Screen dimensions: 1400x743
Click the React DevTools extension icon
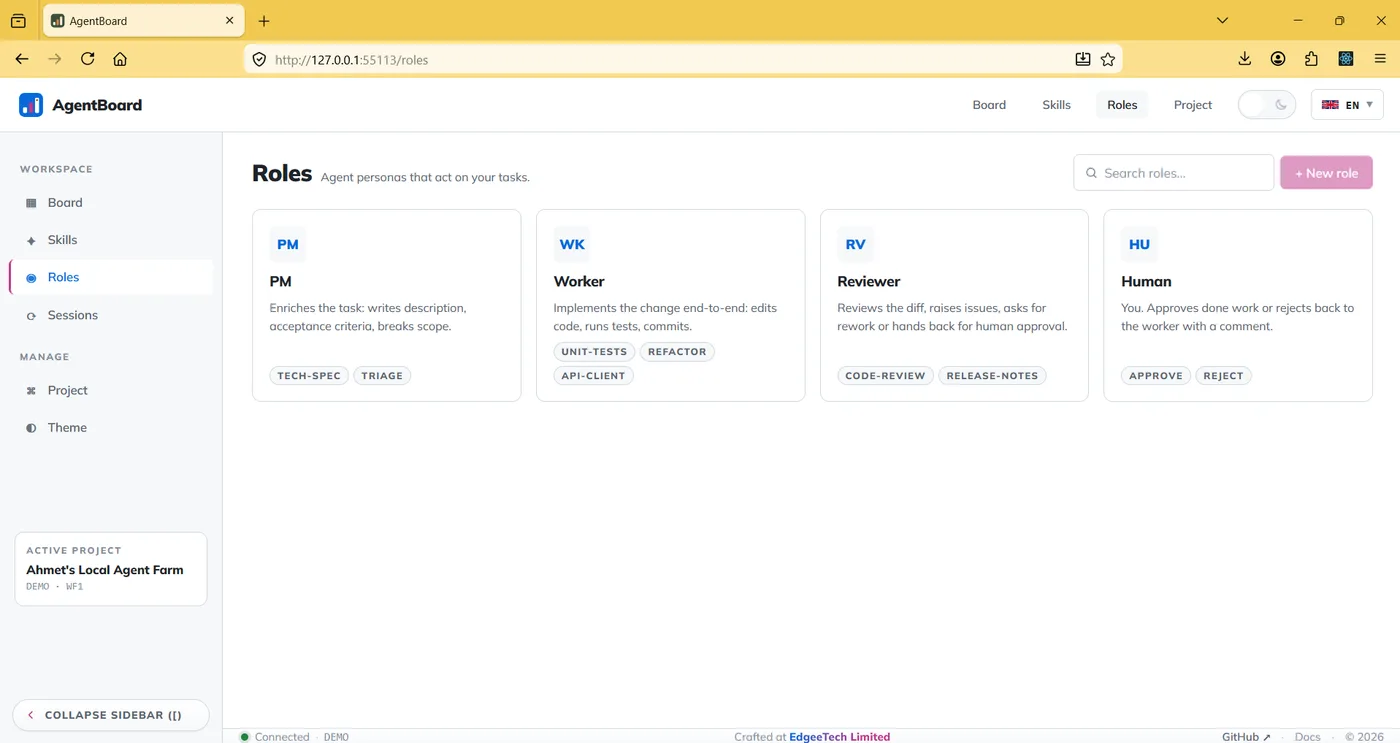point(1346,59)
